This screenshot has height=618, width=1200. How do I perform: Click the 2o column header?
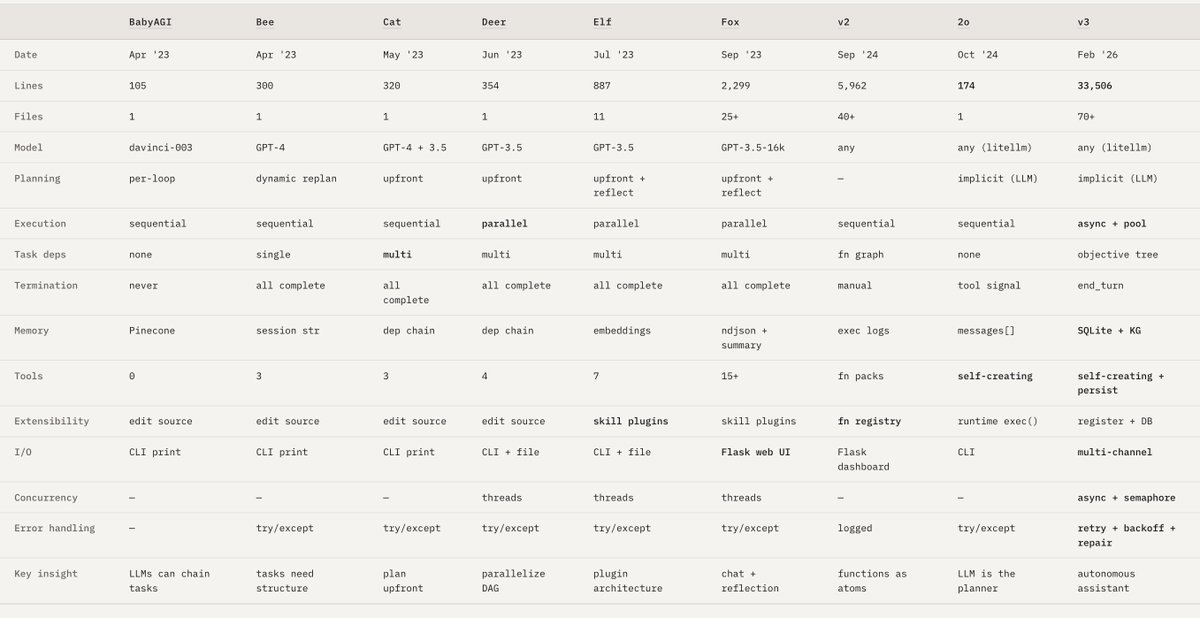click(964, 22)
